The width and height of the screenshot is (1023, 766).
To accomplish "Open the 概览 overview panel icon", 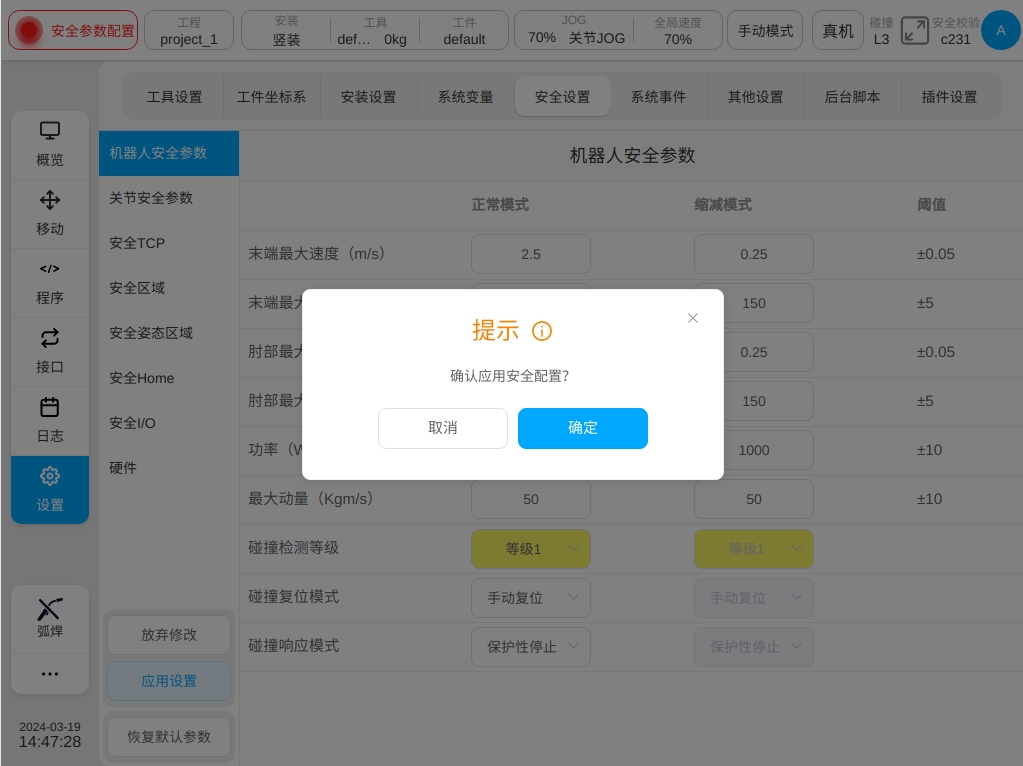I will (x=50, y=131).
